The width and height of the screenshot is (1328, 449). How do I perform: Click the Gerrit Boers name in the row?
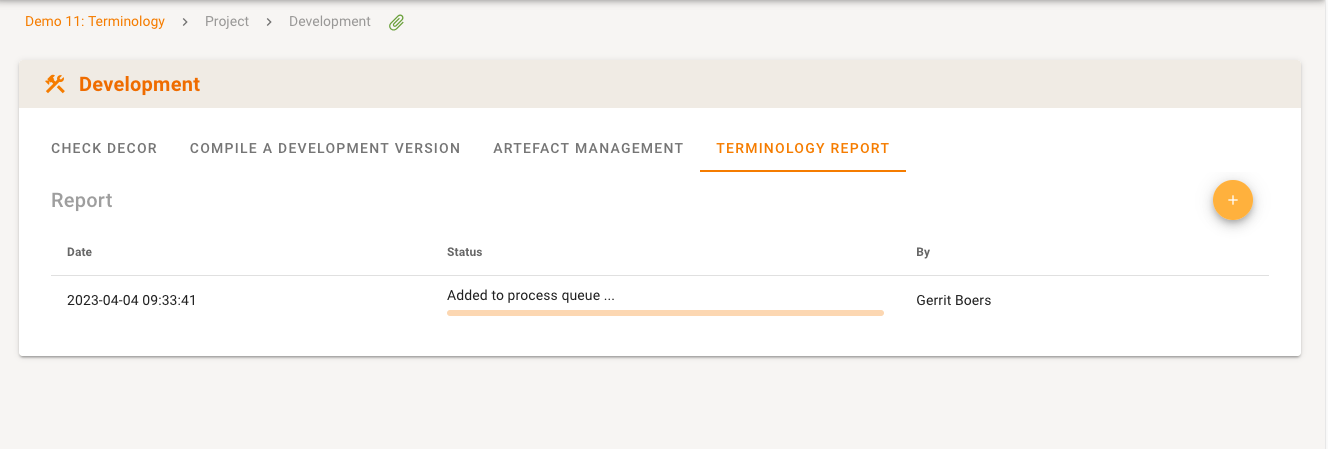(x=953, y=300)
